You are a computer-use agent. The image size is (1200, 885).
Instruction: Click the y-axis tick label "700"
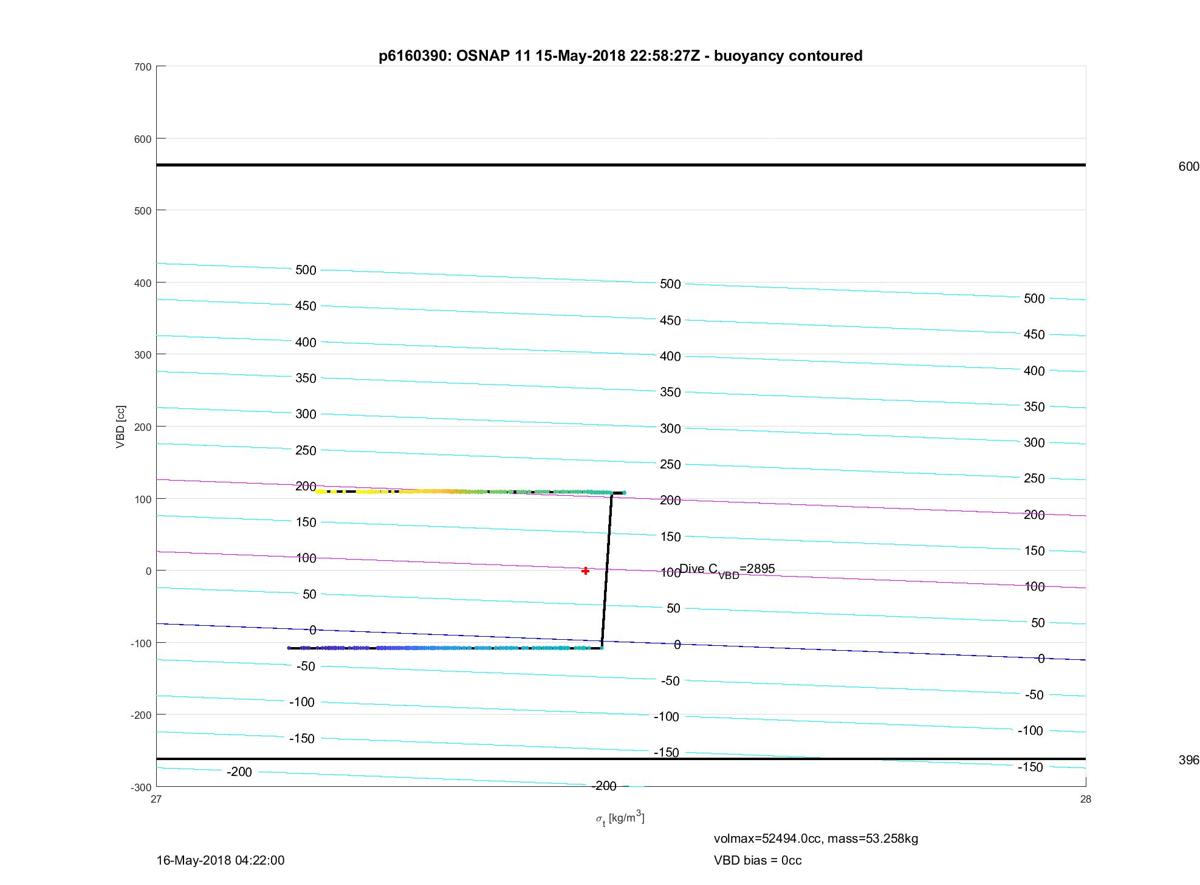point(142,67)
